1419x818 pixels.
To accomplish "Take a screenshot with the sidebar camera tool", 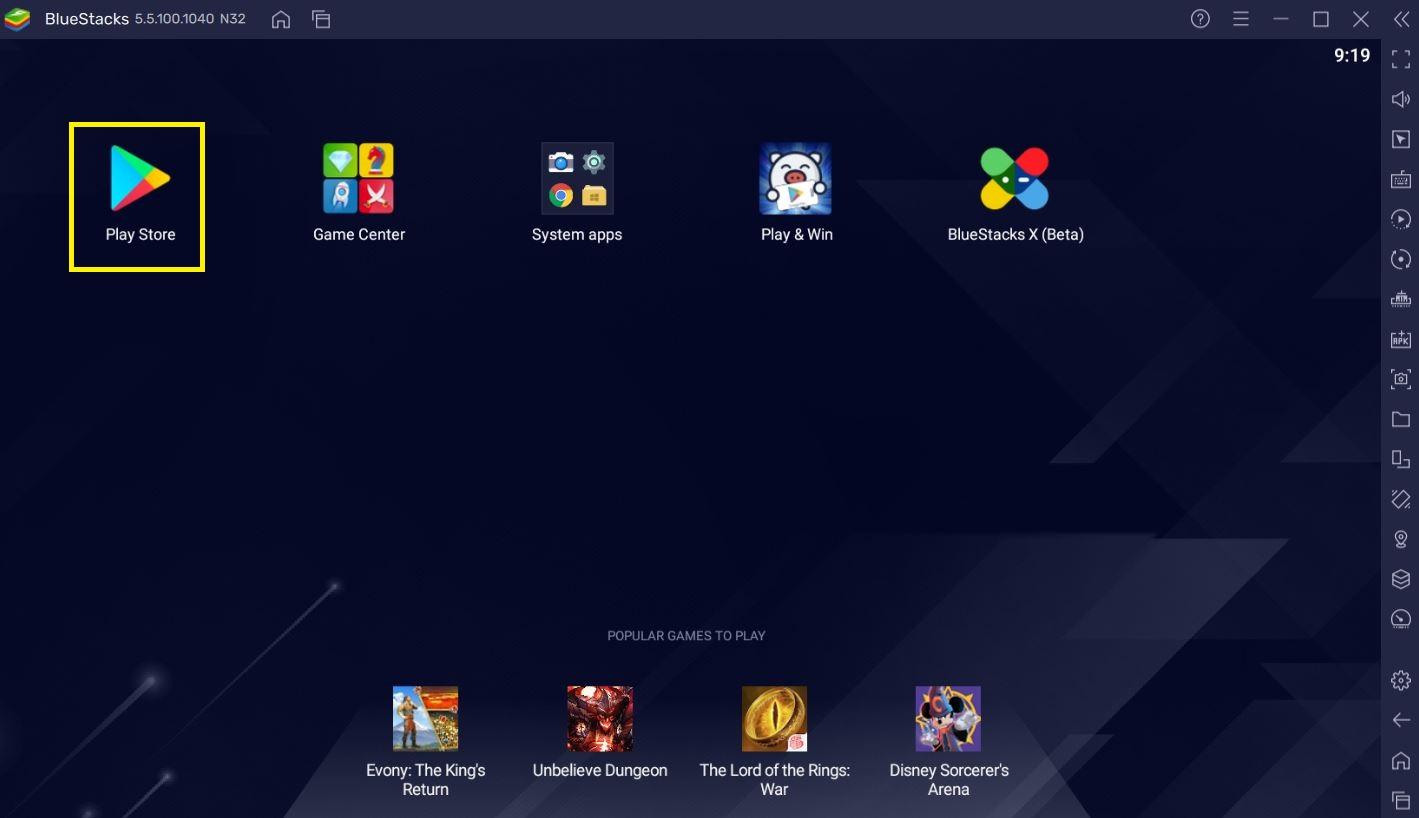I will pos(1400,378).
